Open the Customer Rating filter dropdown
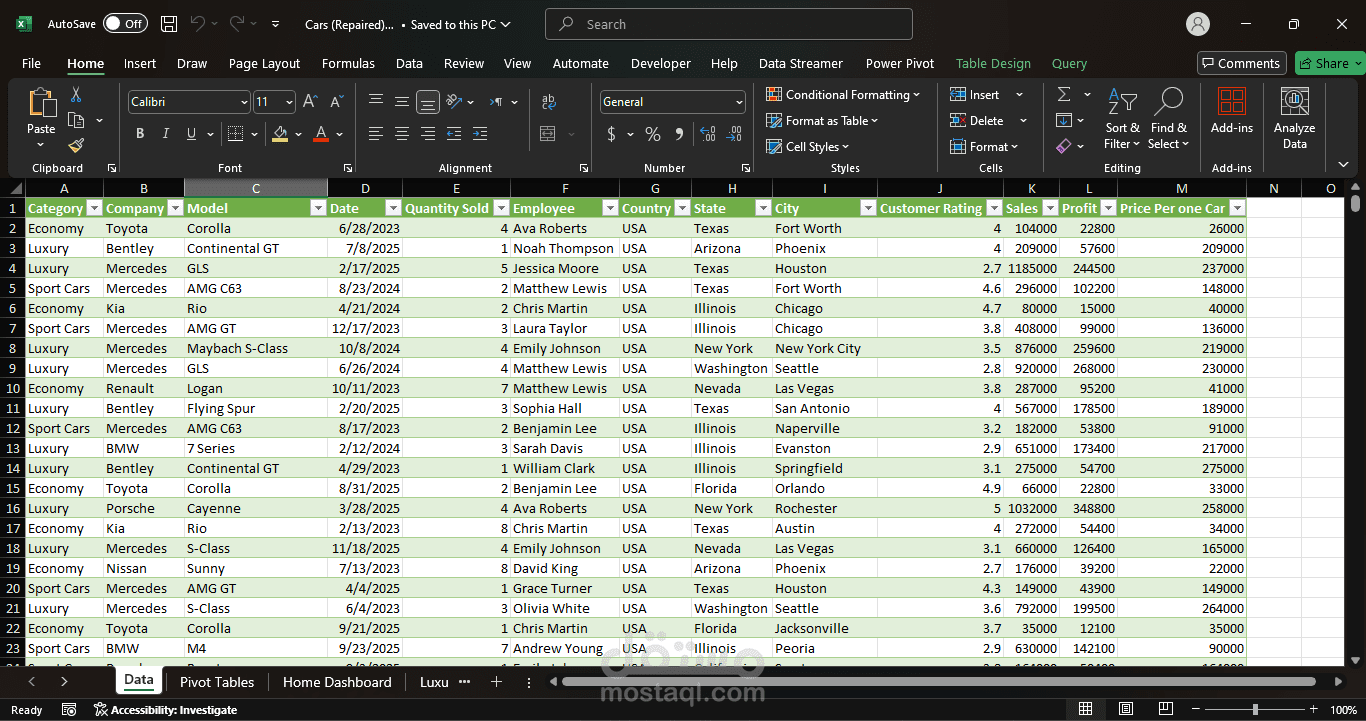Screen dimensions: 1366x721 994,208
